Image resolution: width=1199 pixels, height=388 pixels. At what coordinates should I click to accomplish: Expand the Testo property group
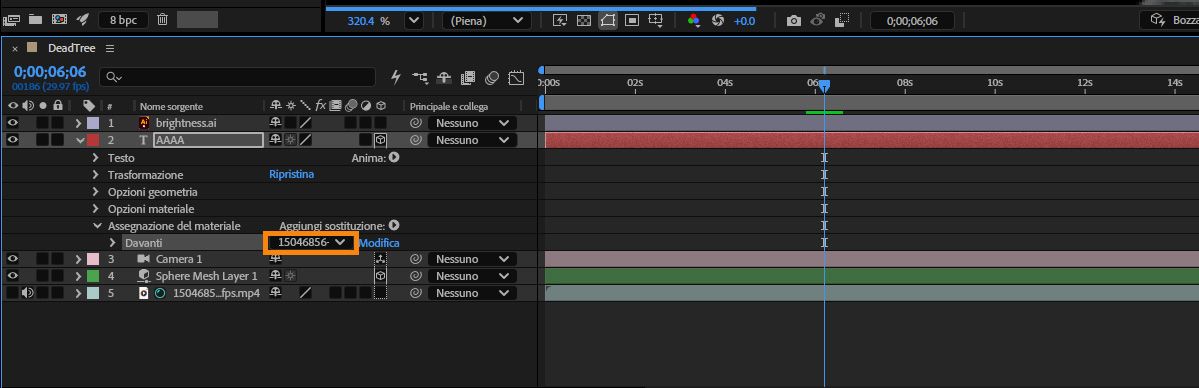[x=96, y=158]
